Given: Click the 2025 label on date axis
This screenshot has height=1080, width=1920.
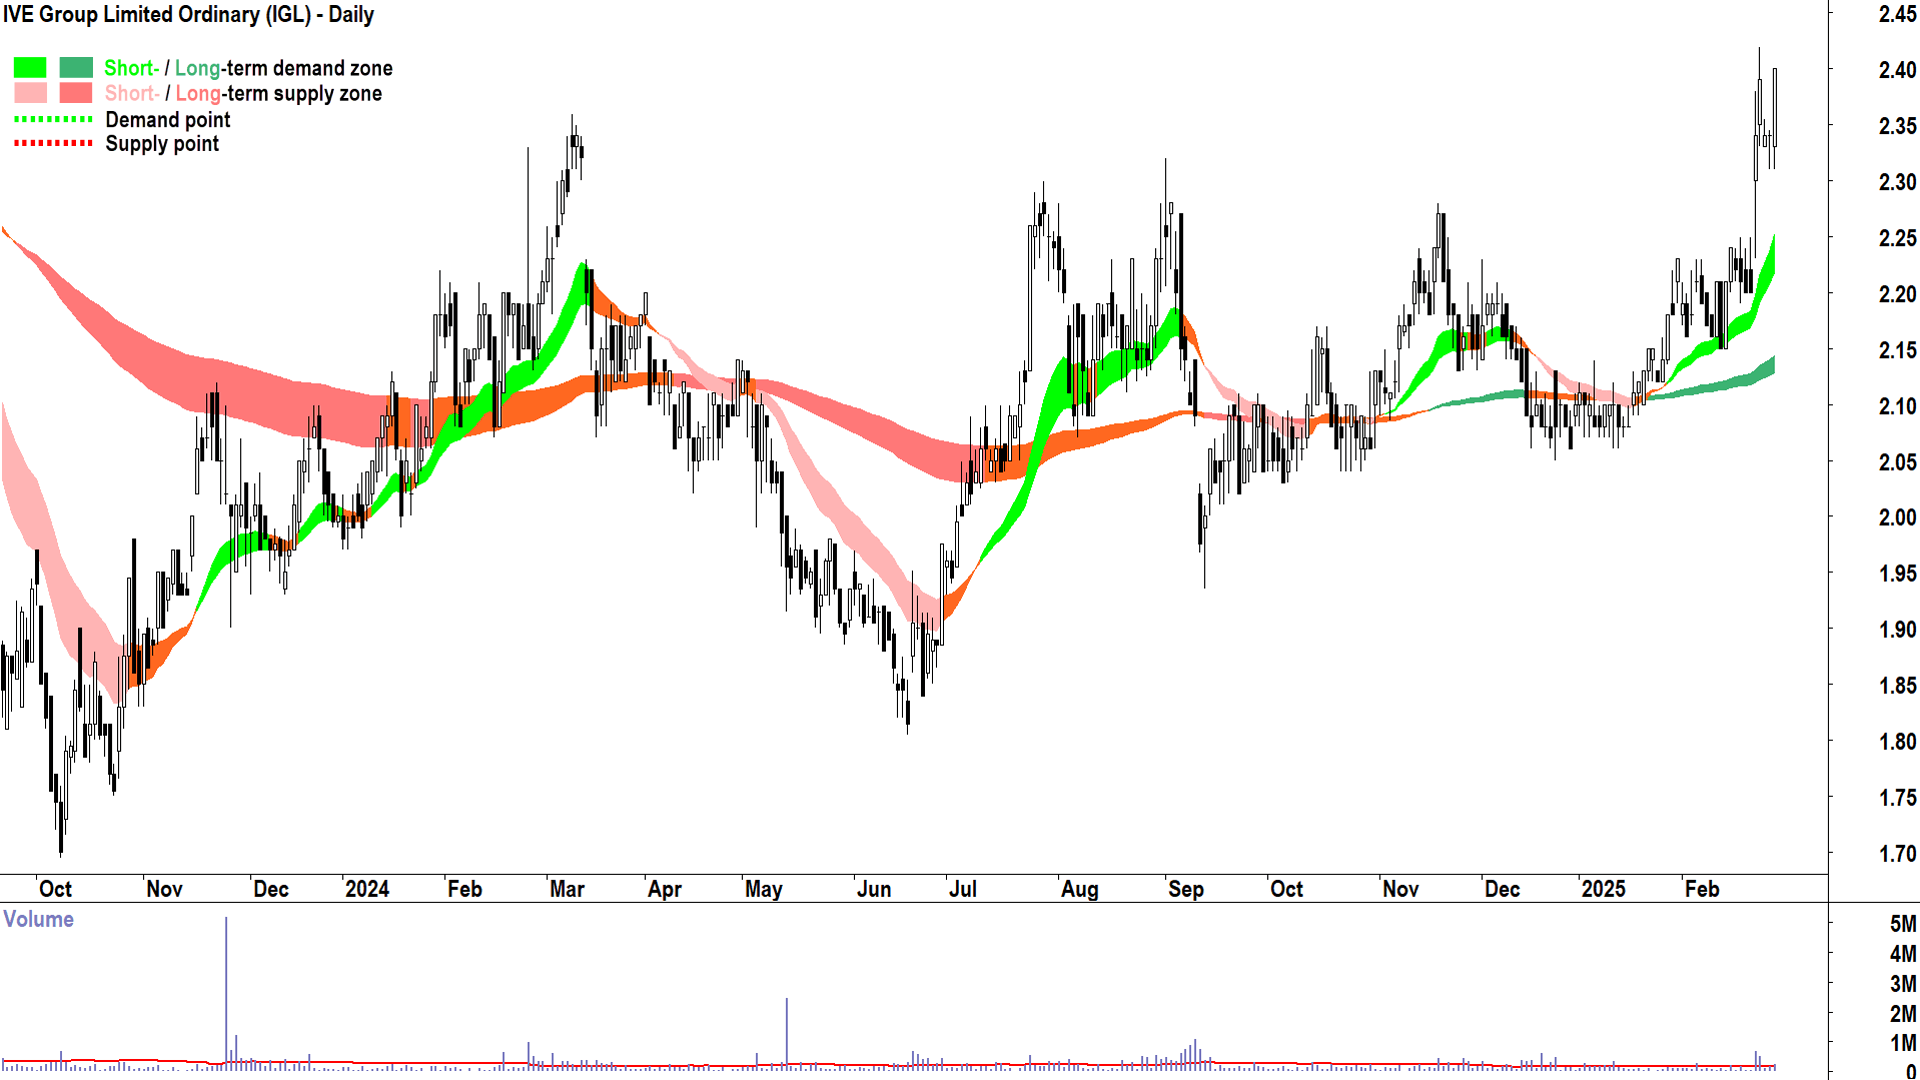Looking at the screenshot, I should click(1602, 889).
